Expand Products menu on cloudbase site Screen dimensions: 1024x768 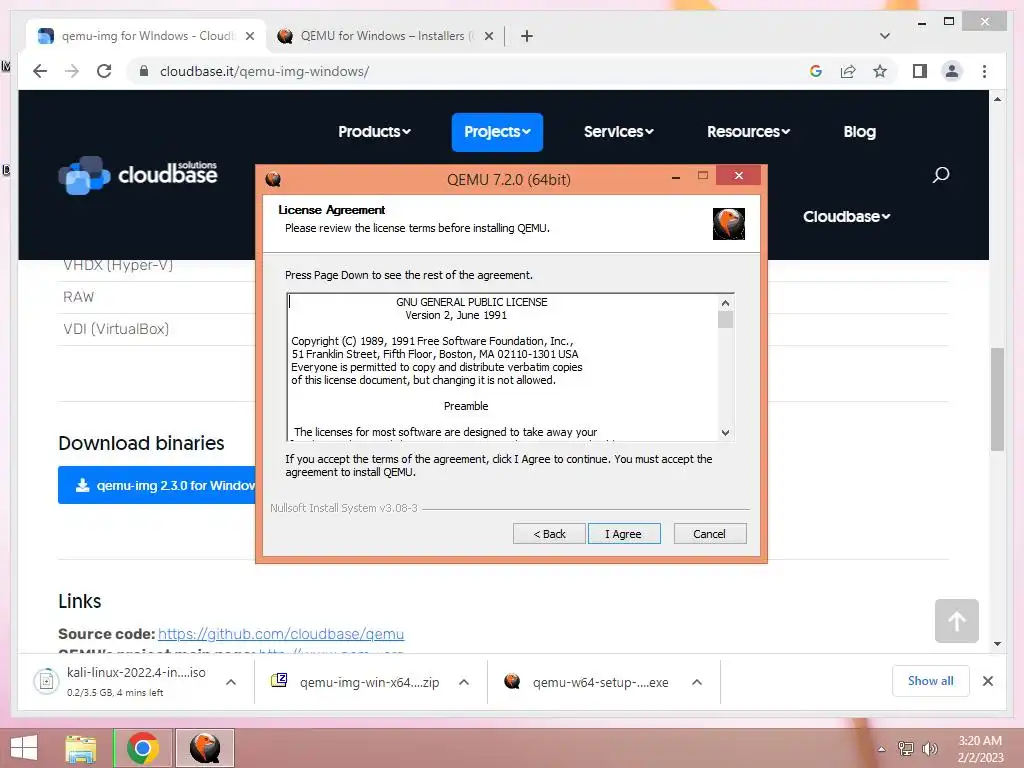(x=374, y=132)
